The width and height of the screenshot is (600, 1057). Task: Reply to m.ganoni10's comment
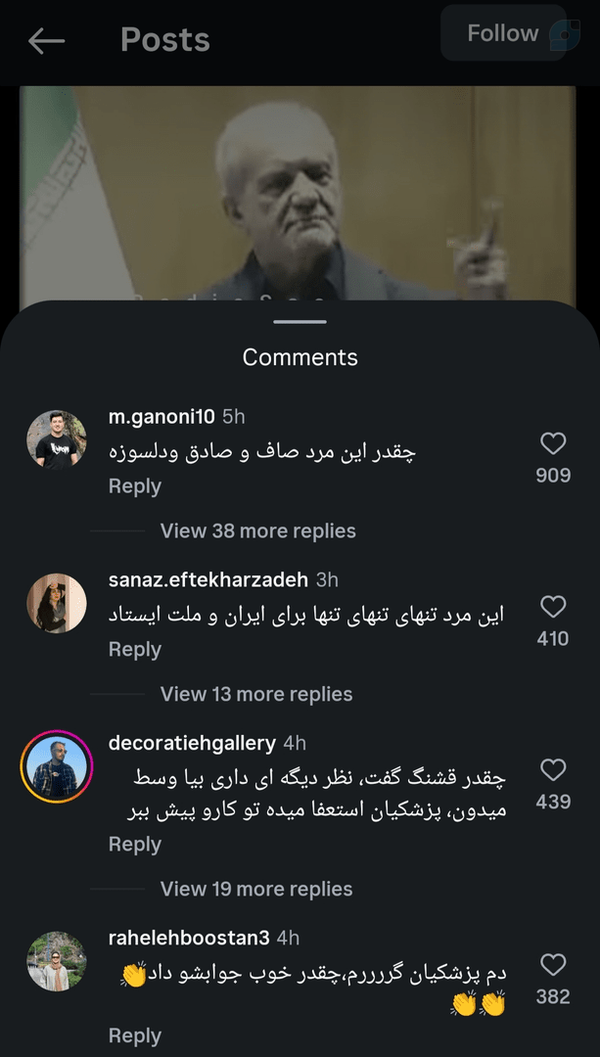click(x=135, y=487)
